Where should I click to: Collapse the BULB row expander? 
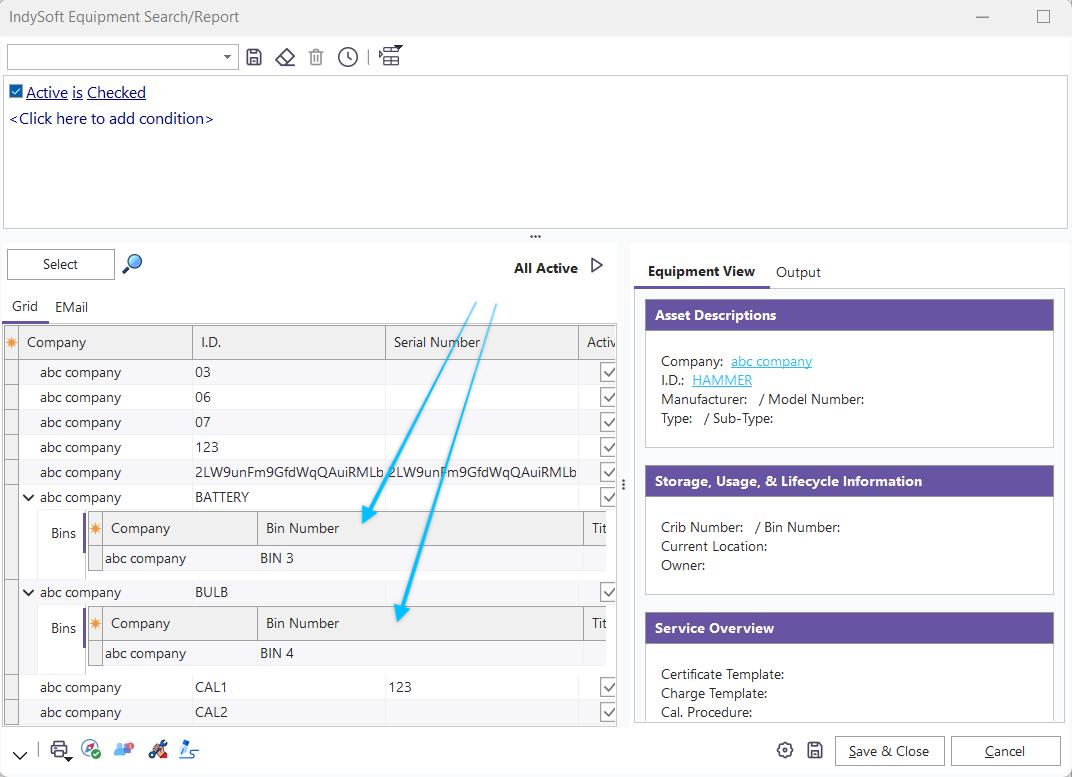(x=28, y=592)
